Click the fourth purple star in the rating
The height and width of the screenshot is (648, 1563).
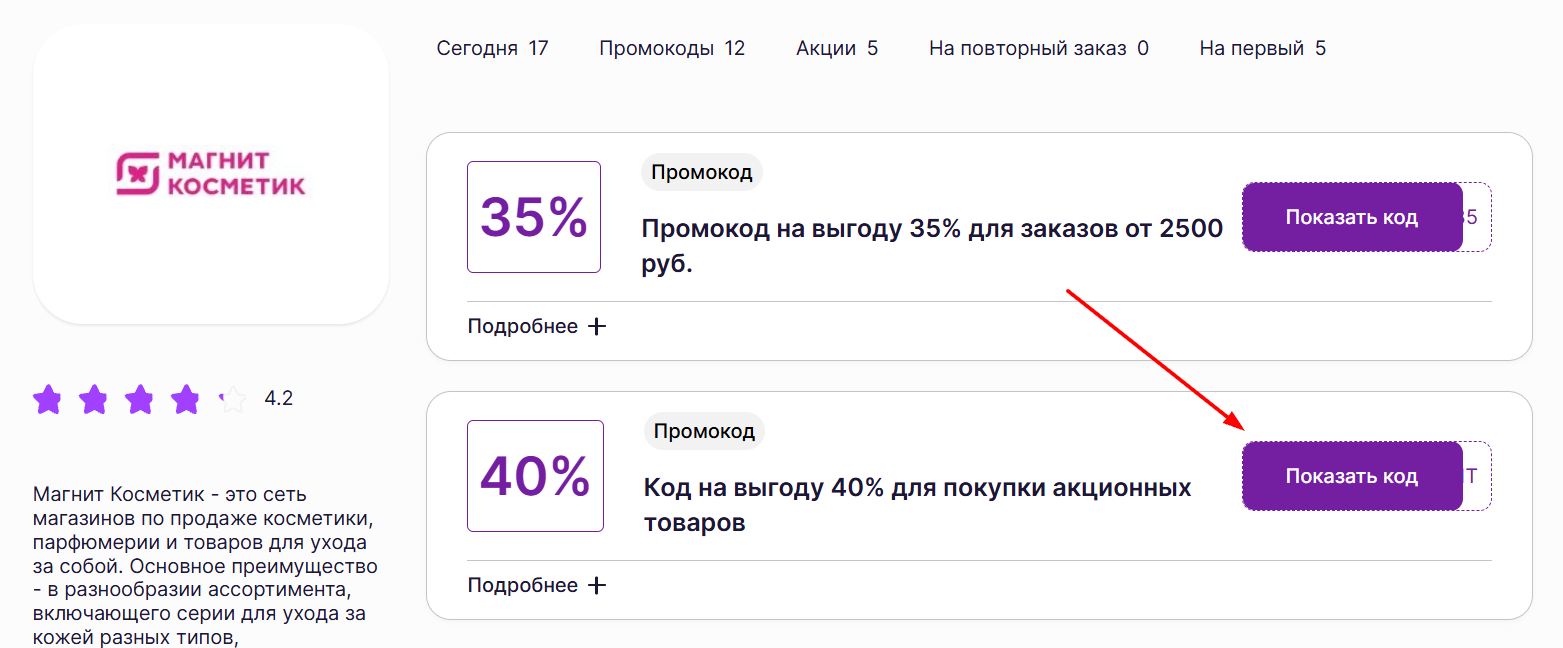tap(185, 397)
